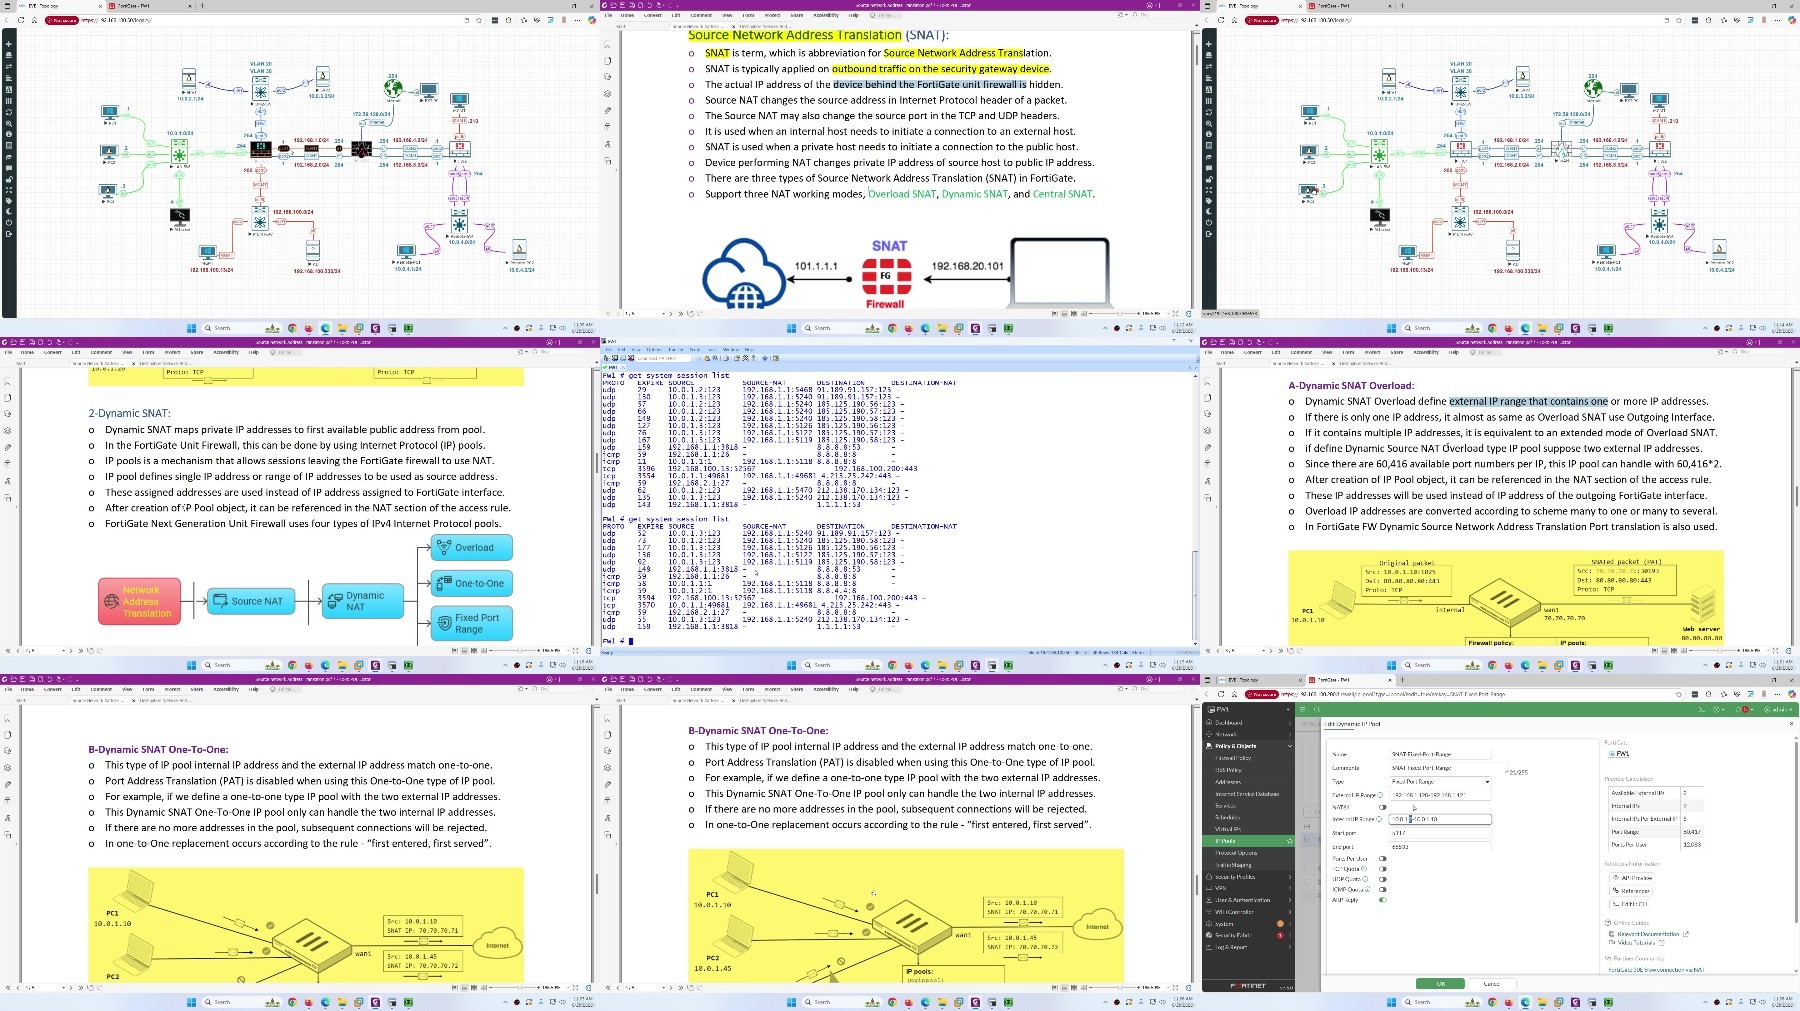Open the Edit menu in terminal window

[621, 350]
